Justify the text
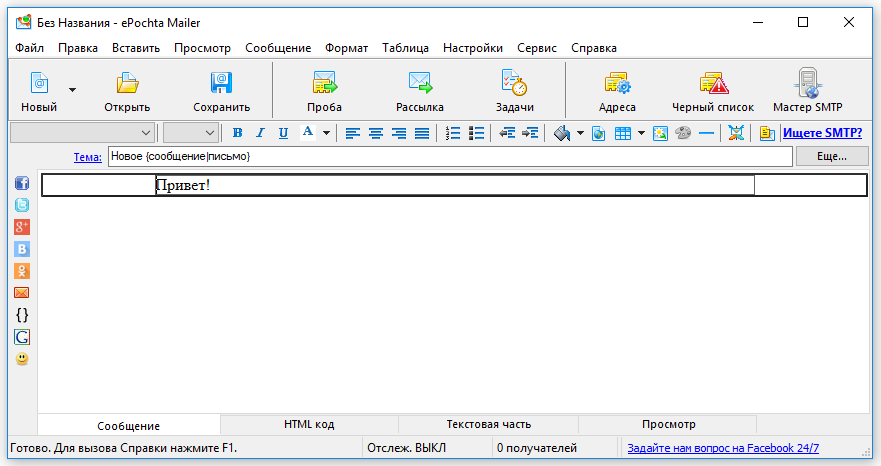Screen dimensions: 881x466 (x=422, y=133)
